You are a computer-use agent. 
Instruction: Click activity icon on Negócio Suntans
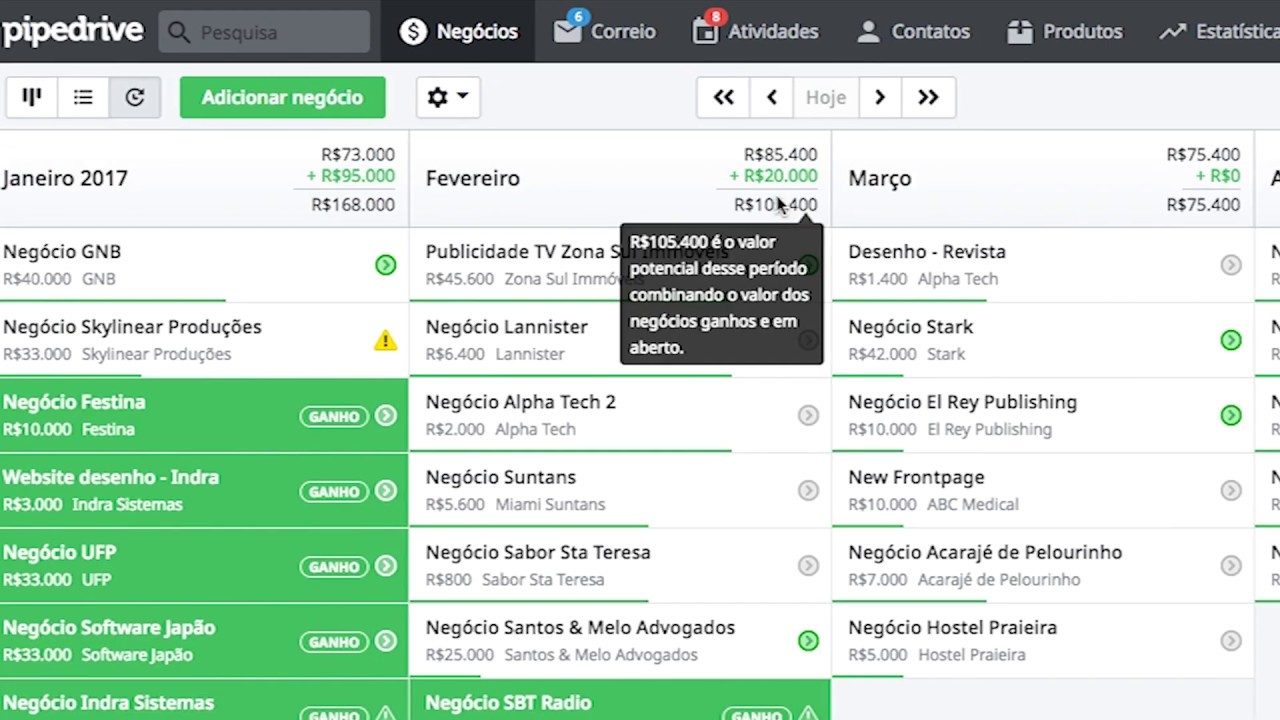[x=808, y=490]
